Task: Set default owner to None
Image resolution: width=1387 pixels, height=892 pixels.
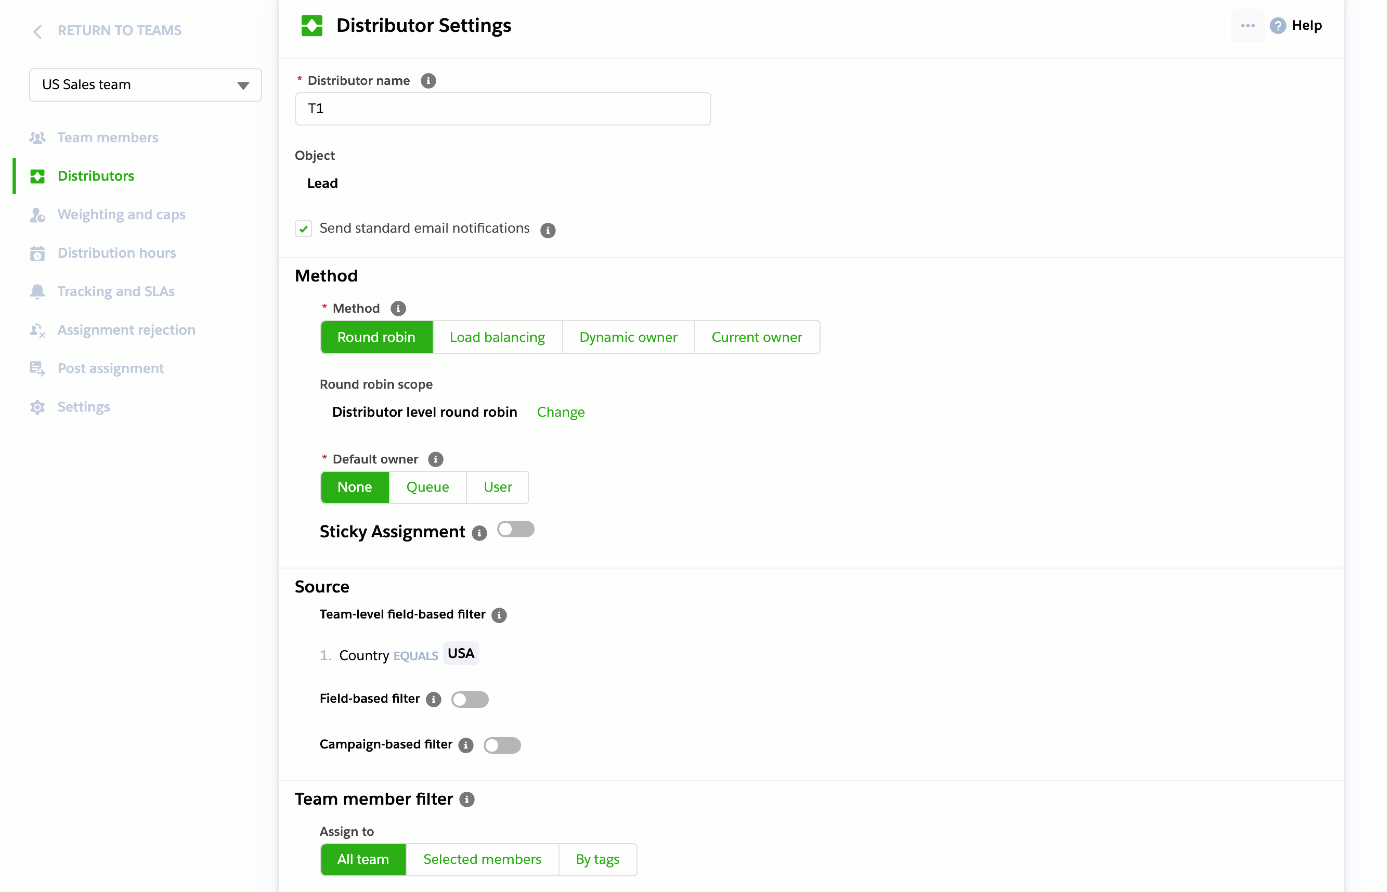Action: [x=355, y=488]
